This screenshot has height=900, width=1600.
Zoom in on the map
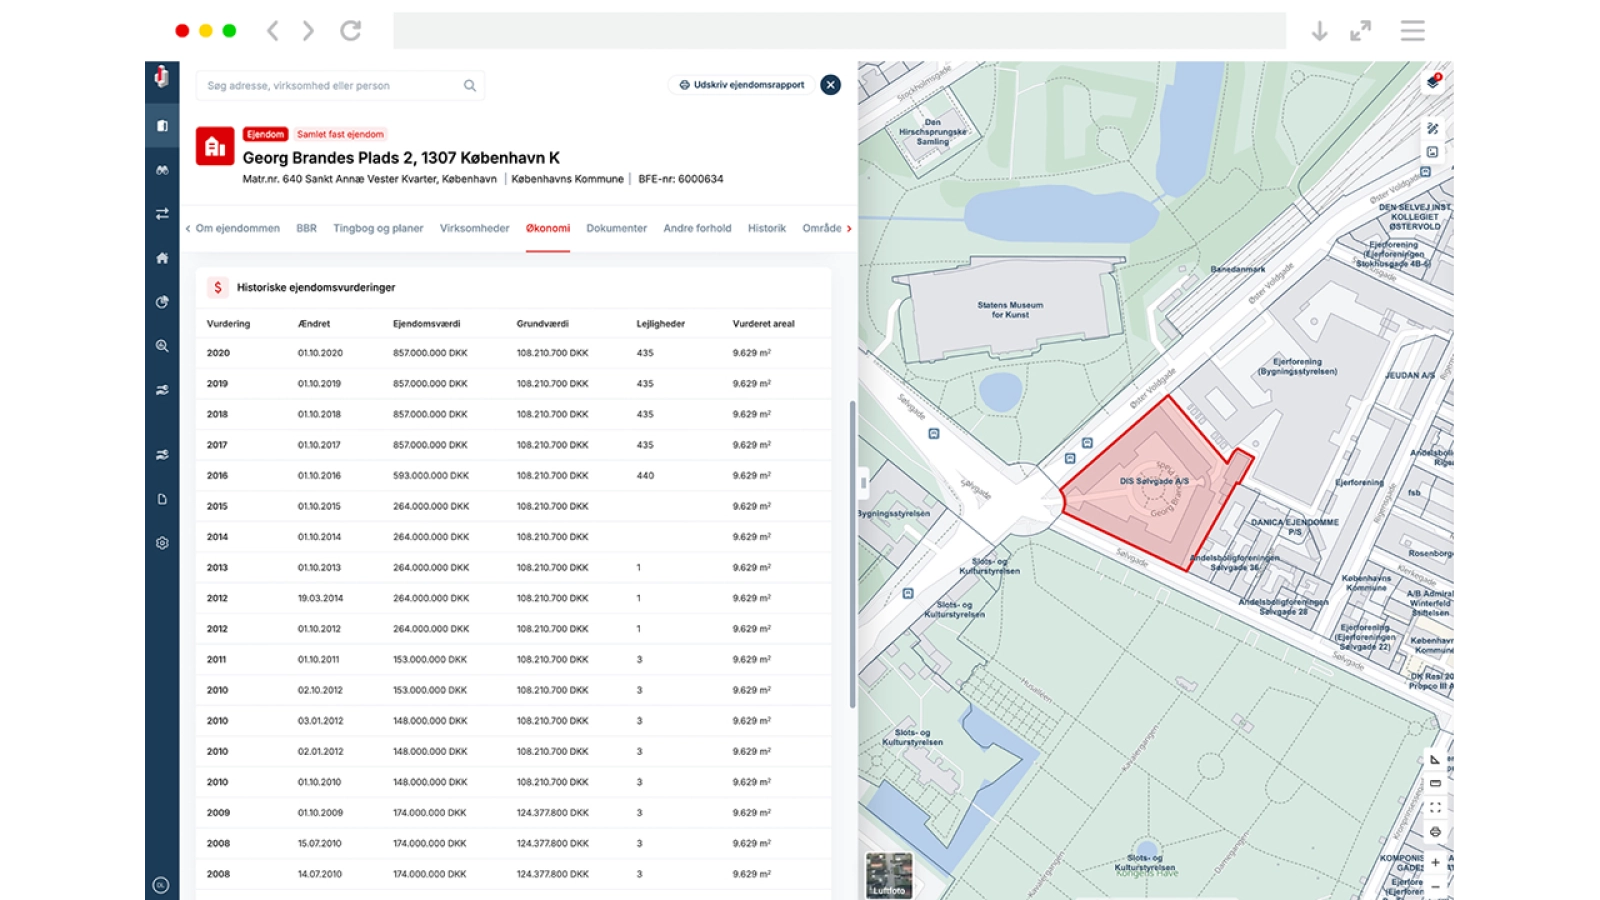coord(1435,862)
